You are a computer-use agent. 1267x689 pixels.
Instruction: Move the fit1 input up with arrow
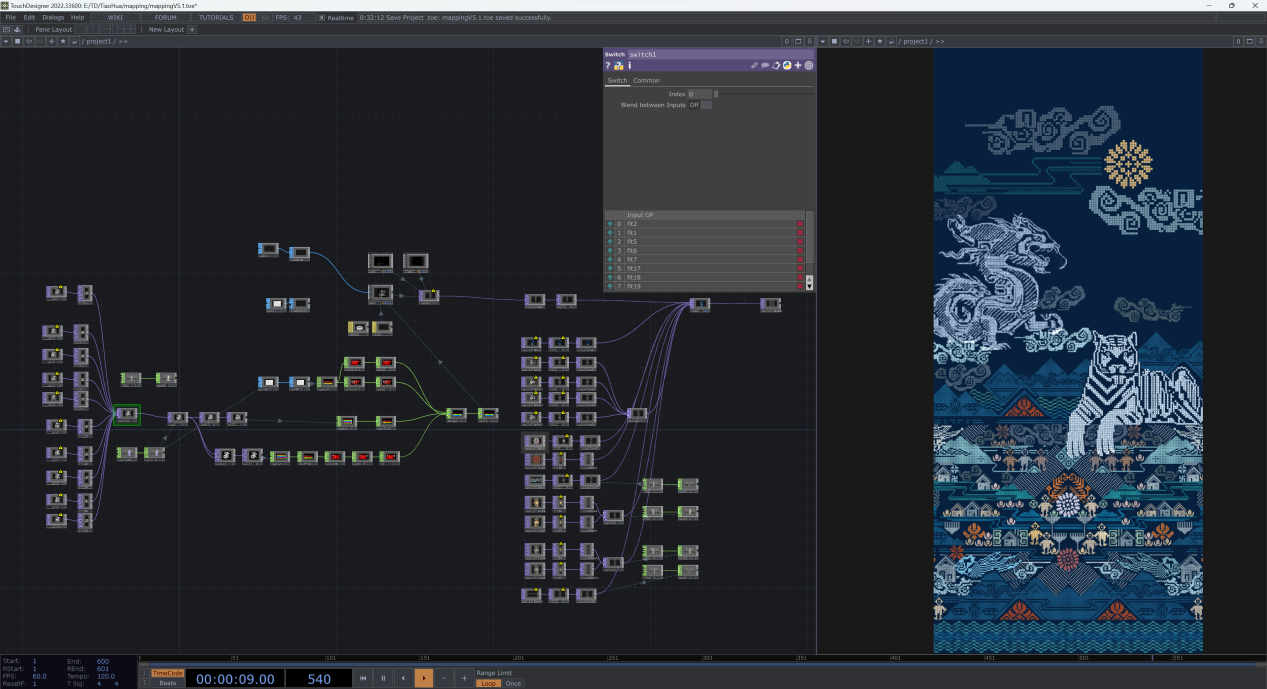[609, 233]
